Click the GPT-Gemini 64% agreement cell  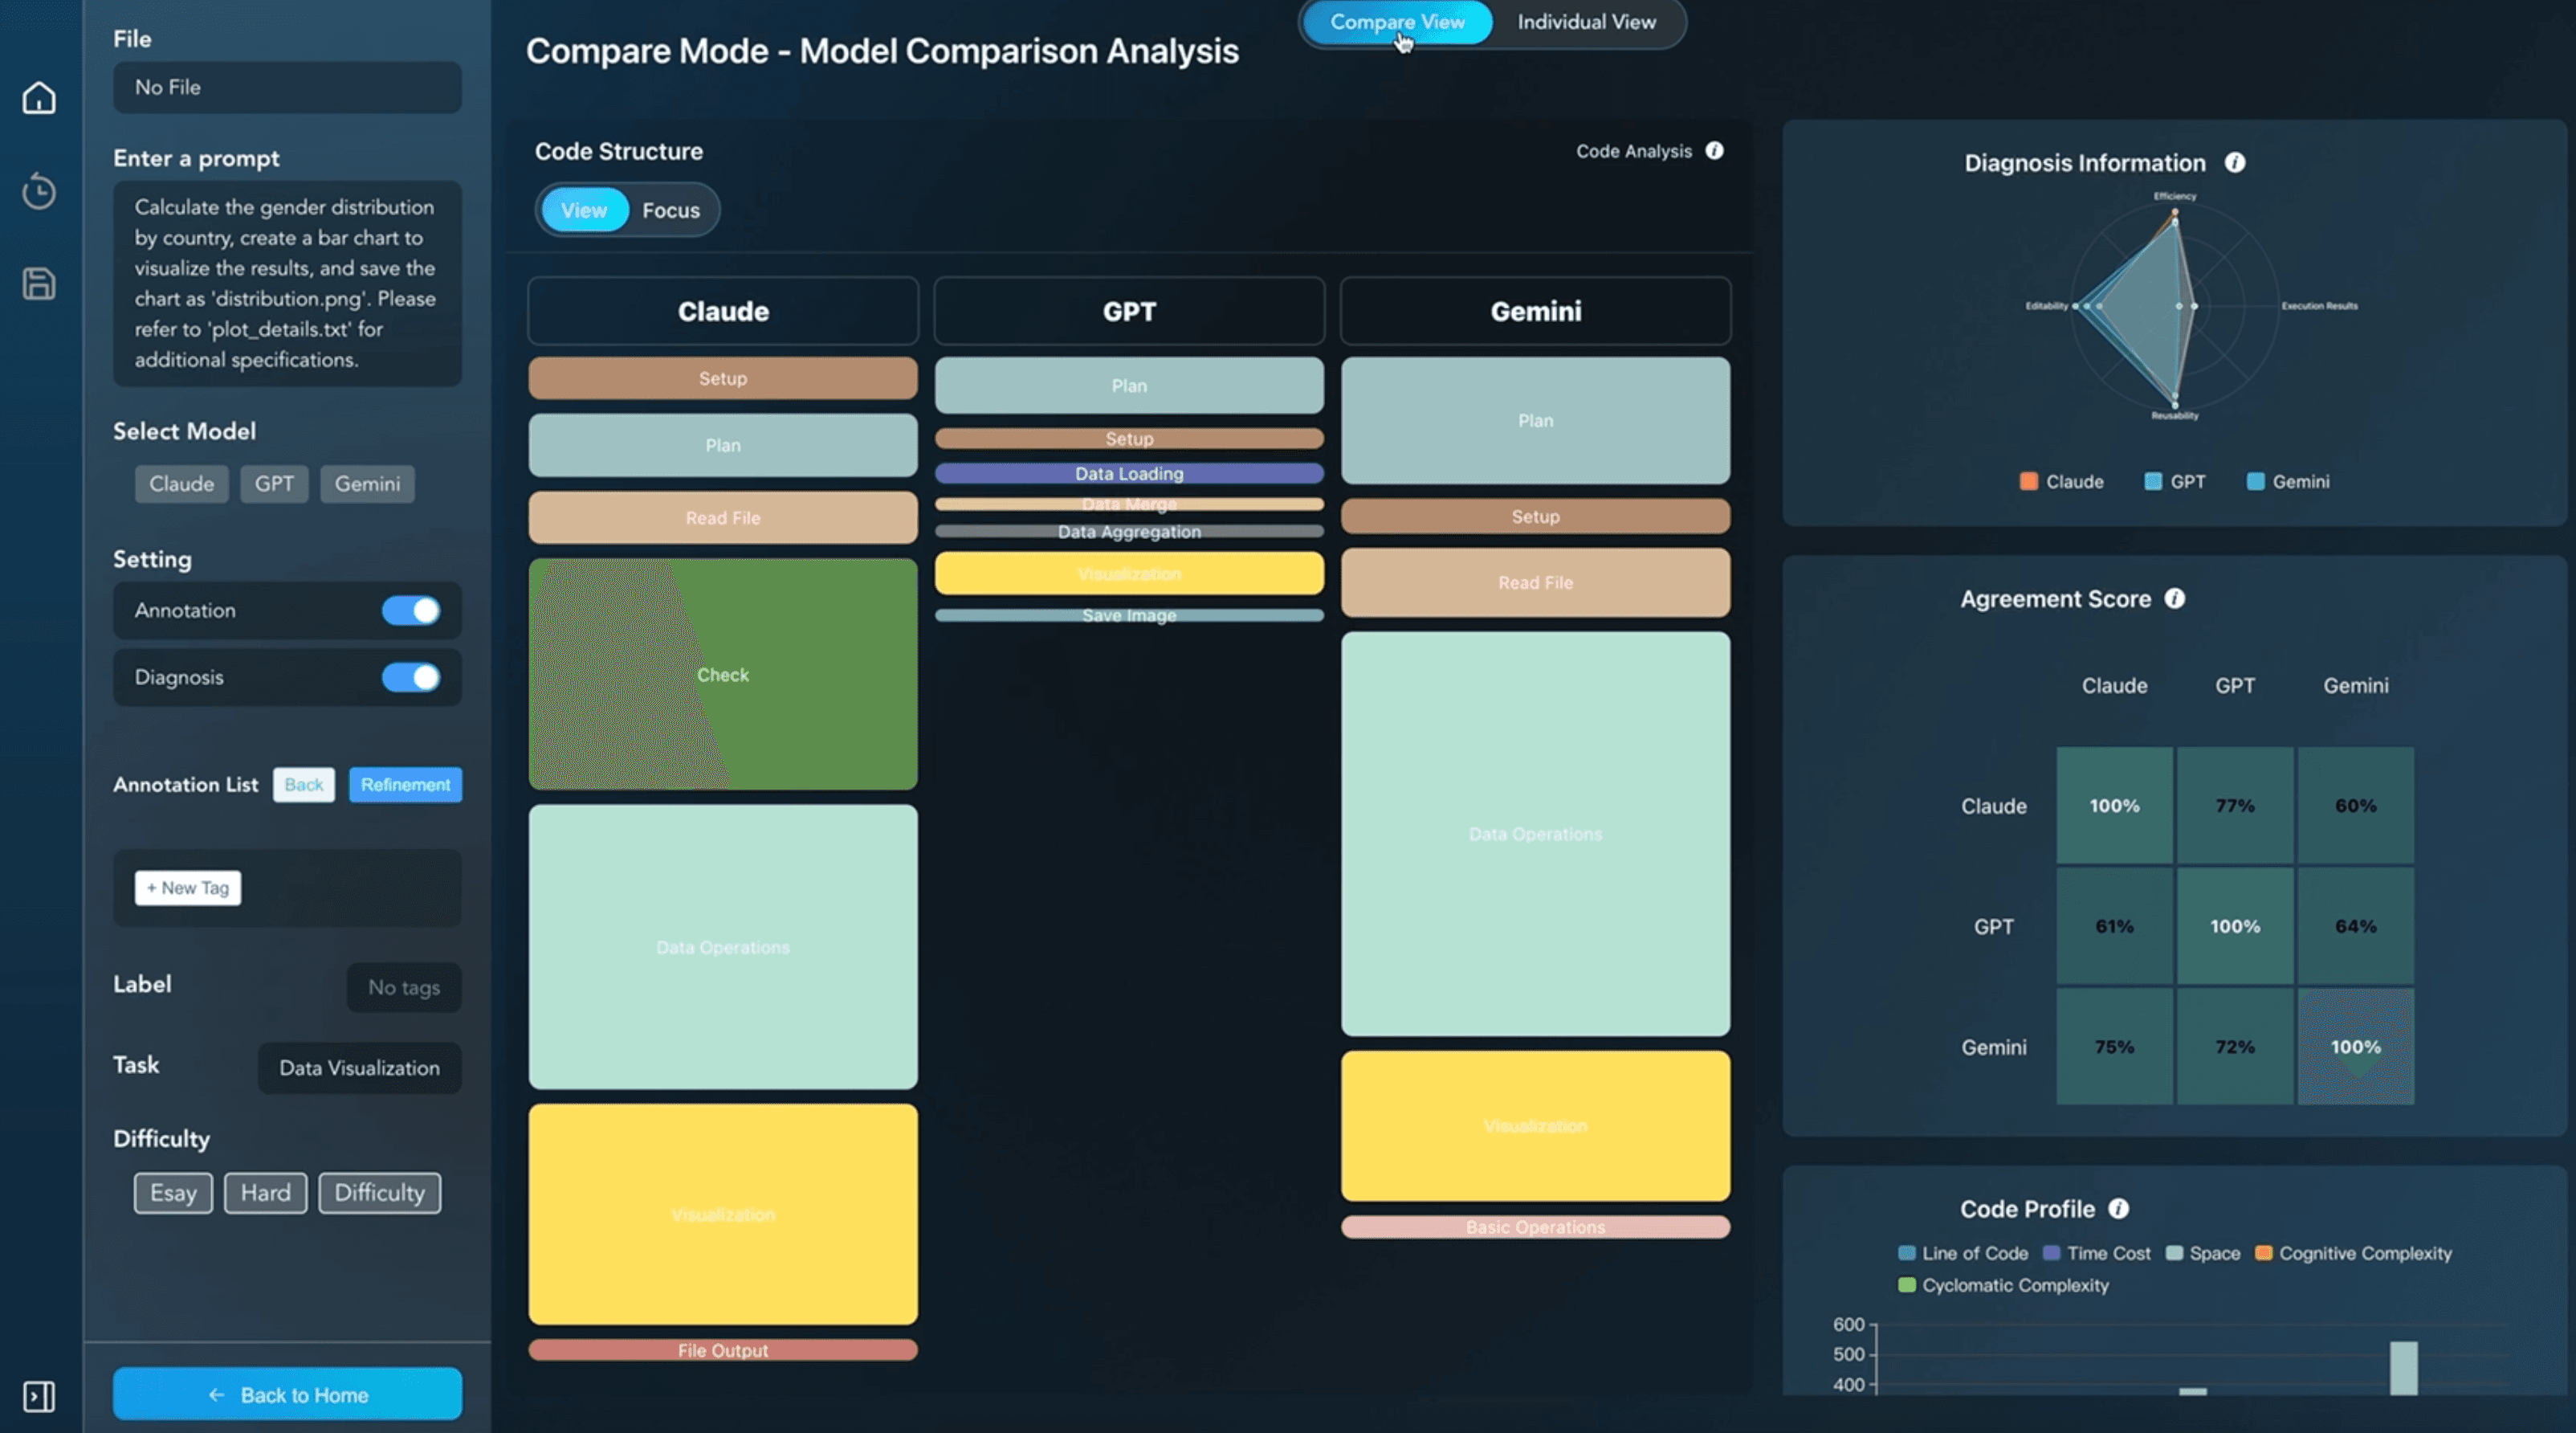(2356, 926)
